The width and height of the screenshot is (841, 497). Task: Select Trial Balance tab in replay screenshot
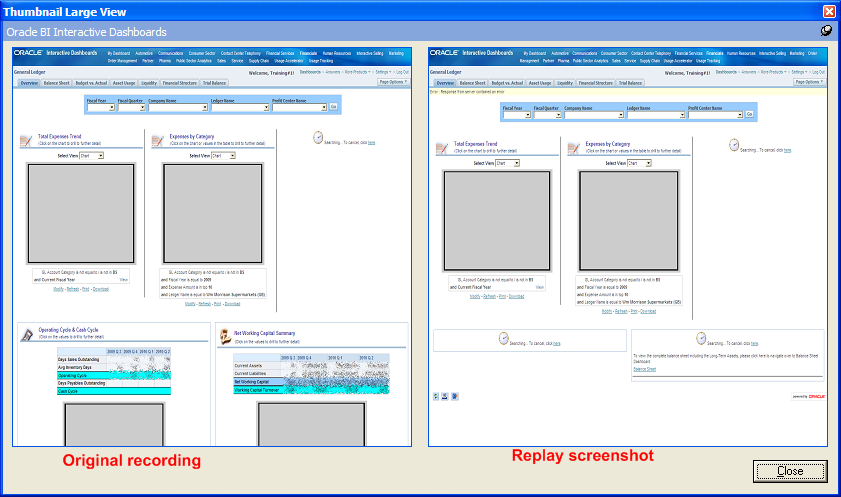pyautogui.click(x=630, y=83)
